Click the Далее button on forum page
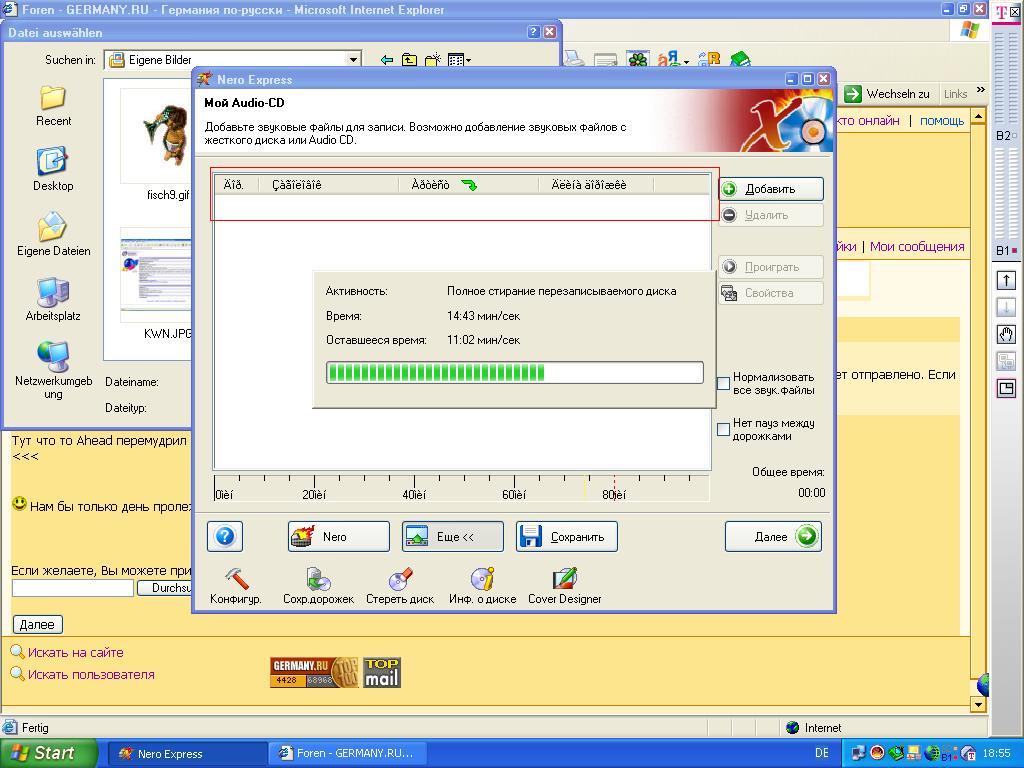The height and width of the screenshot is (768, 1024). pos(37,624)
